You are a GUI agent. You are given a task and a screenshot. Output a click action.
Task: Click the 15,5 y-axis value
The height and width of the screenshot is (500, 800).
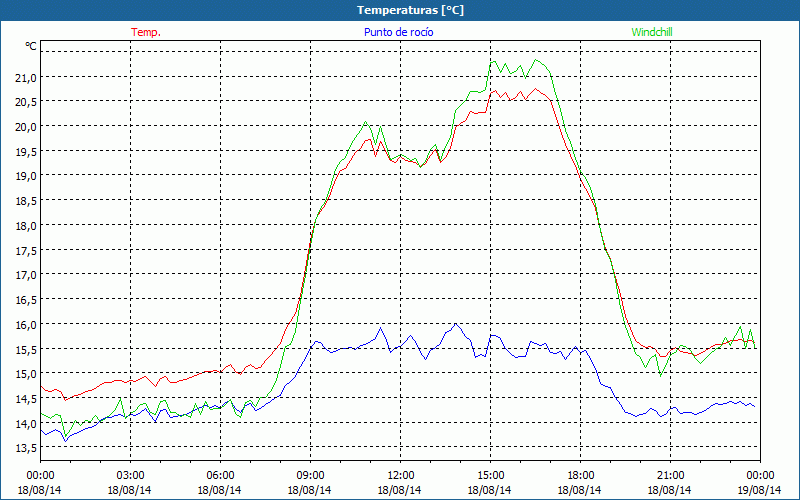[27, 349]
